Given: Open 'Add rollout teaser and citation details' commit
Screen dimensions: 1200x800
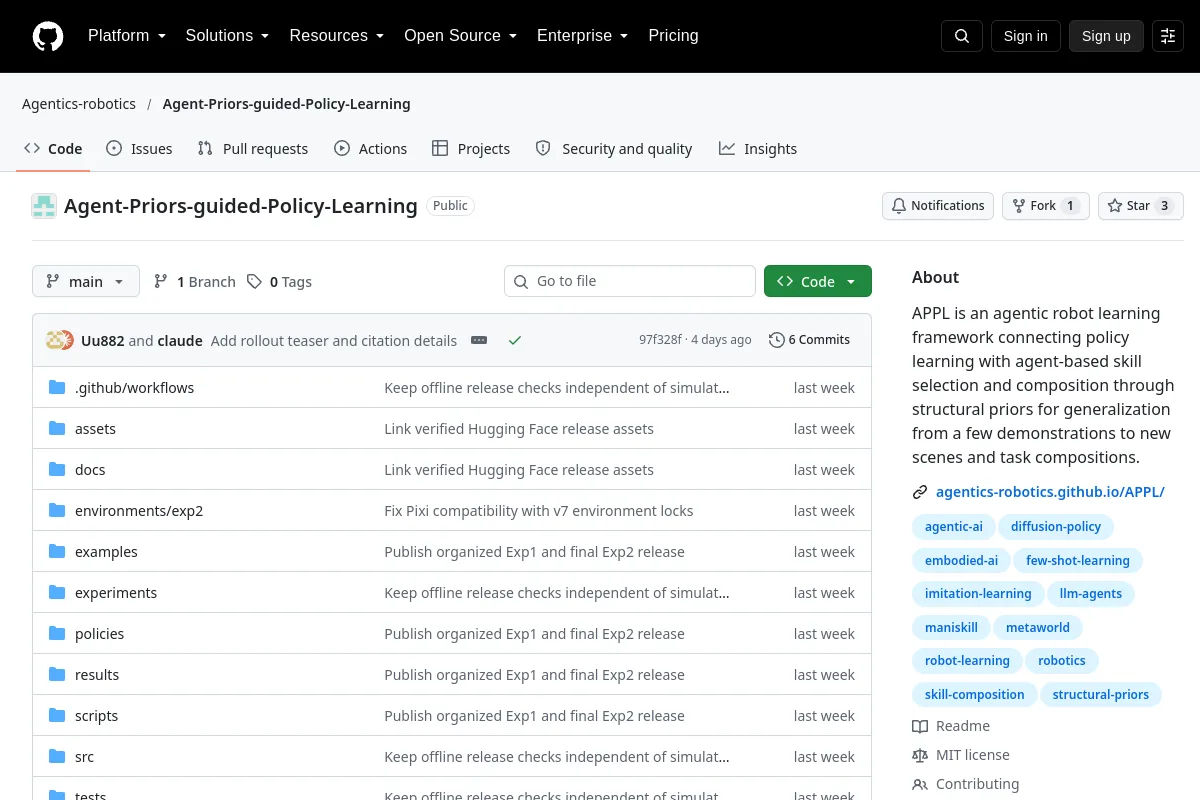Looking at the screenshot, I should (334, 340).
